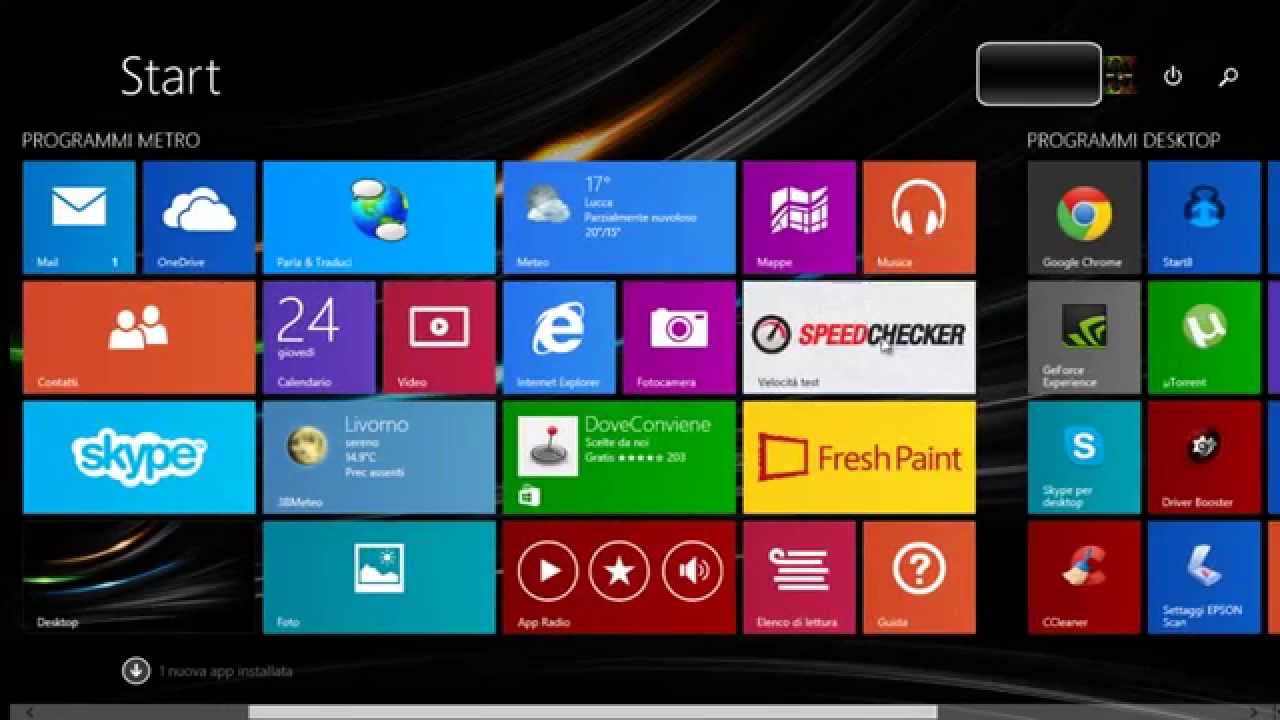Launch the Skype per desktop tile
Screen dimensions: 1280x720
click(1084, 458)
